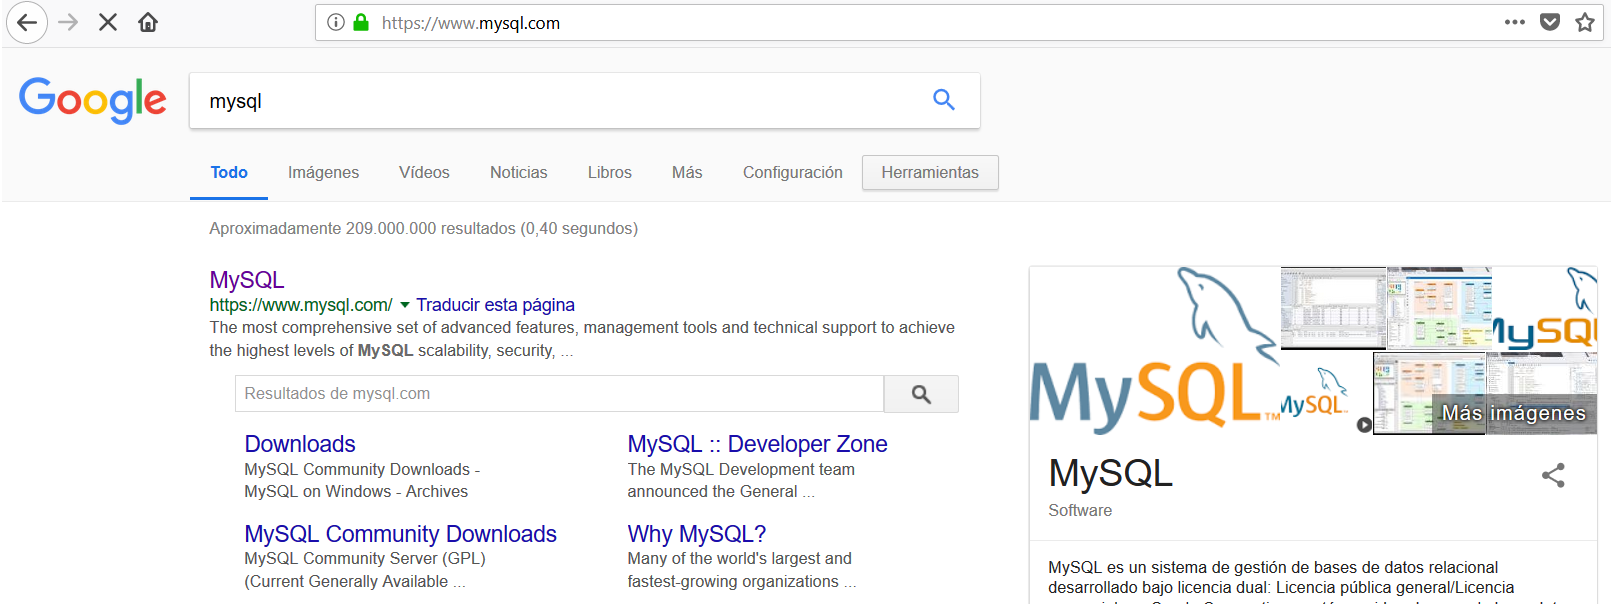Share the MySQL knowledge panel
Viewport: 1611px width, 604px height.
coord(1553,475)
